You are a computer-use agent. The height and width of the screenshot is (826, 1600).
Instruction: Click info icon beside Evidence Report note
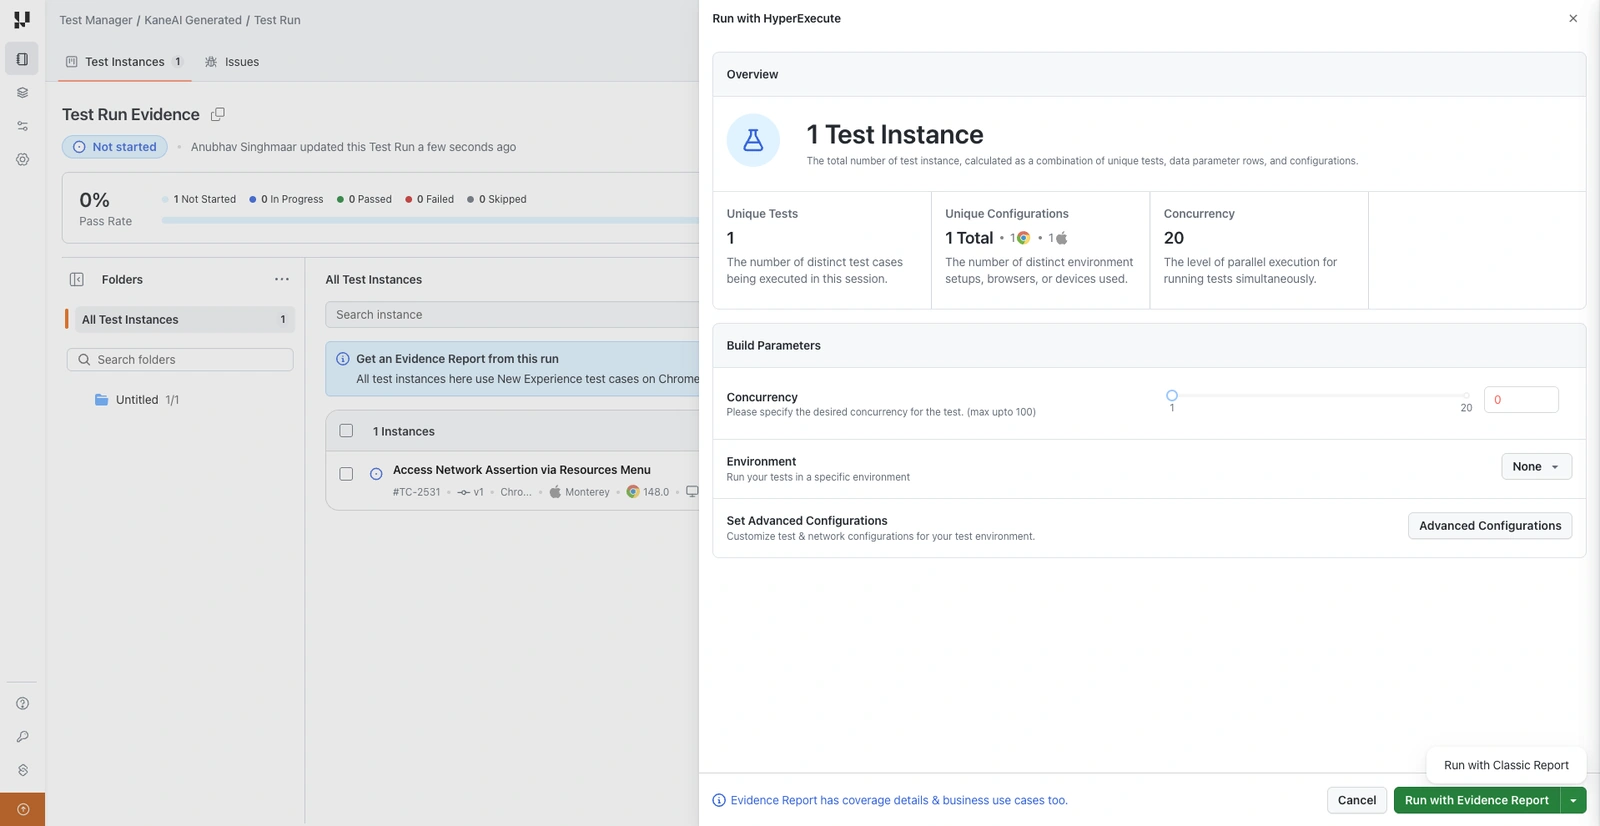pyautogui.click(x=719, y=800)
